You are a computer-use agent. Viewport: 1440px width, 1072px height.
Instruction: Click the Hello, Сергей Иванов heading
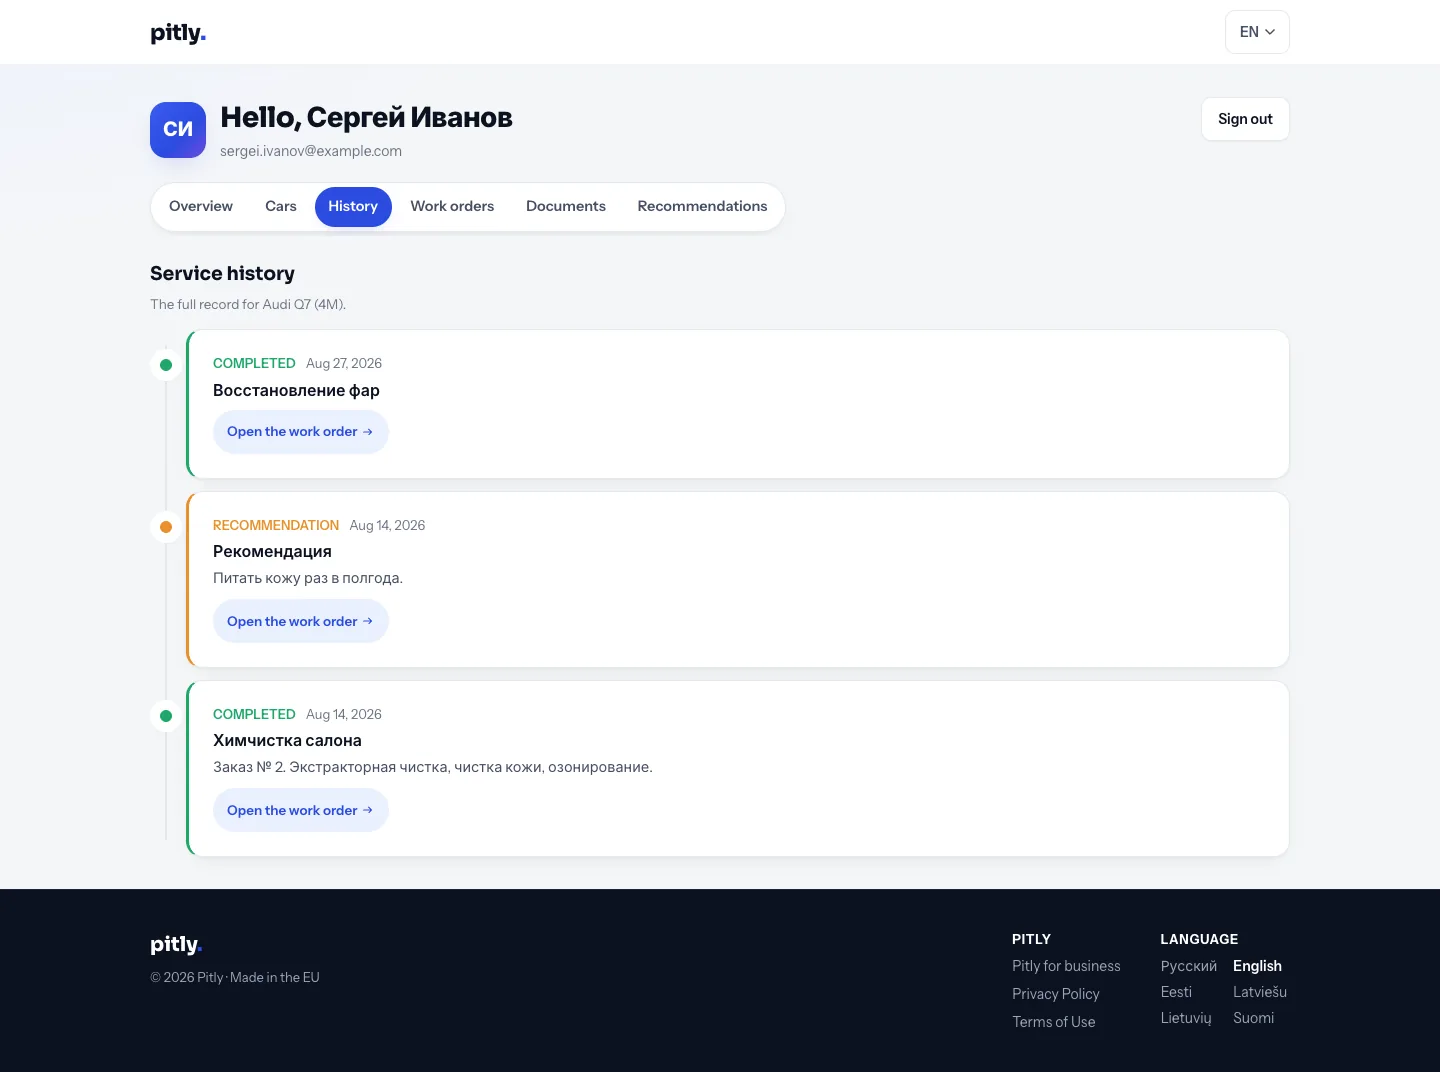click(366, 118)
